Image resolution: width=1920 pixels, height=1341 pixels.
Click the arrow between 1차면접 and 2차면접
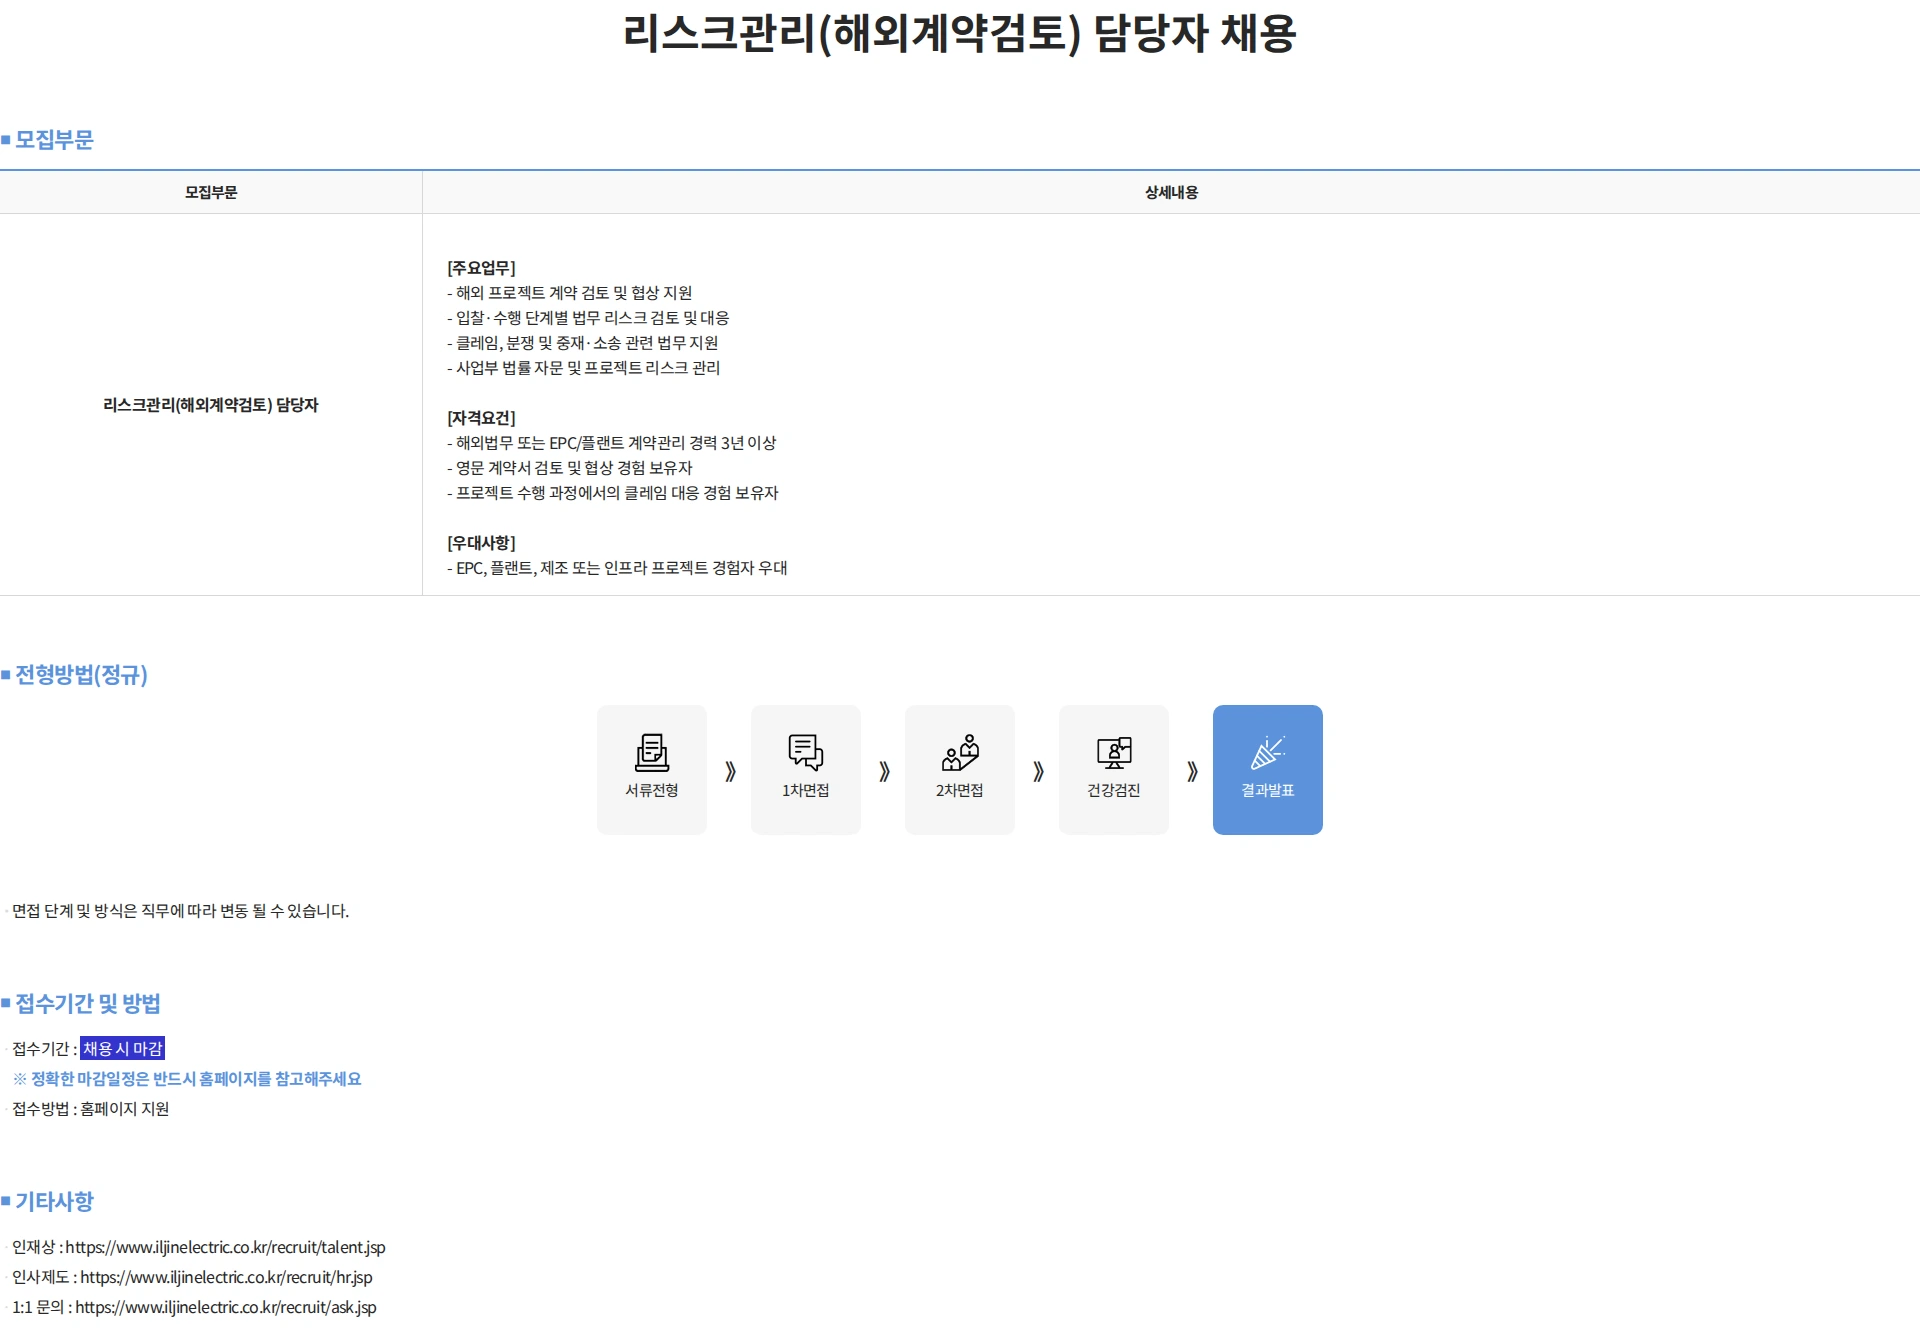click(884, 771)
